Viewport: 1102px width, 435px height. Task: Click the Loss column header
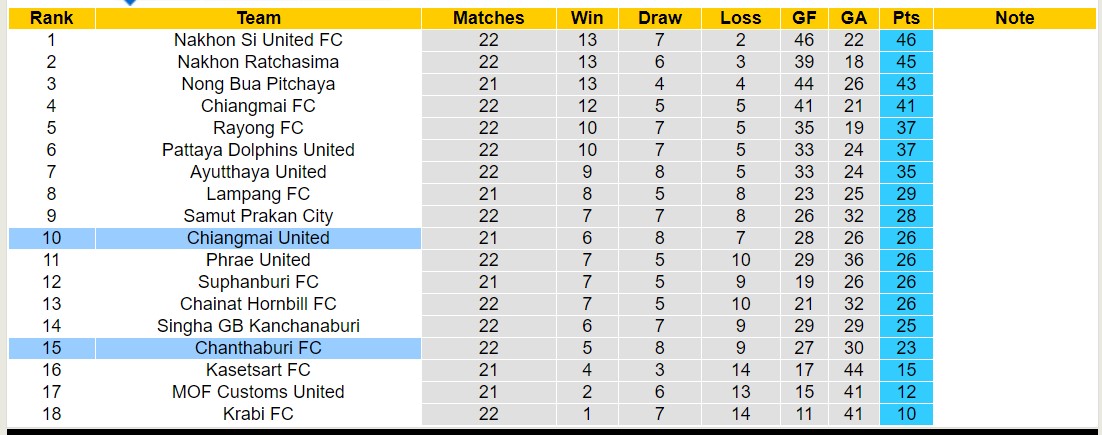740,18
